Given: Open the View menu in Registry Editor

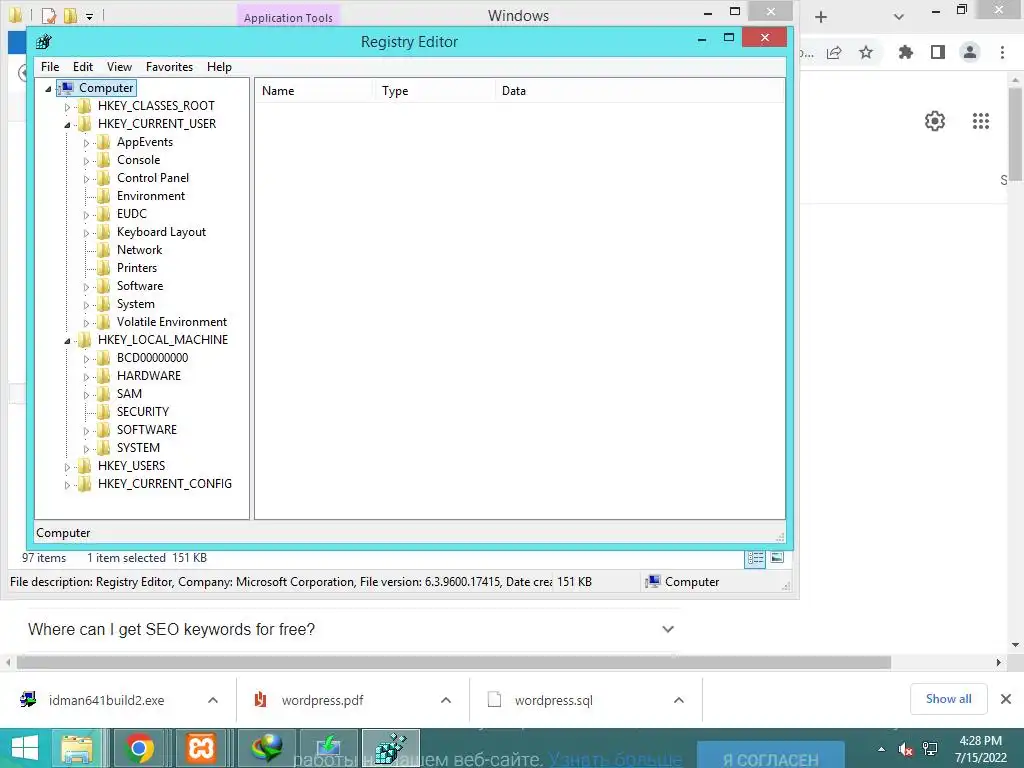Looking at the screenshot, I should click(119, 67).
